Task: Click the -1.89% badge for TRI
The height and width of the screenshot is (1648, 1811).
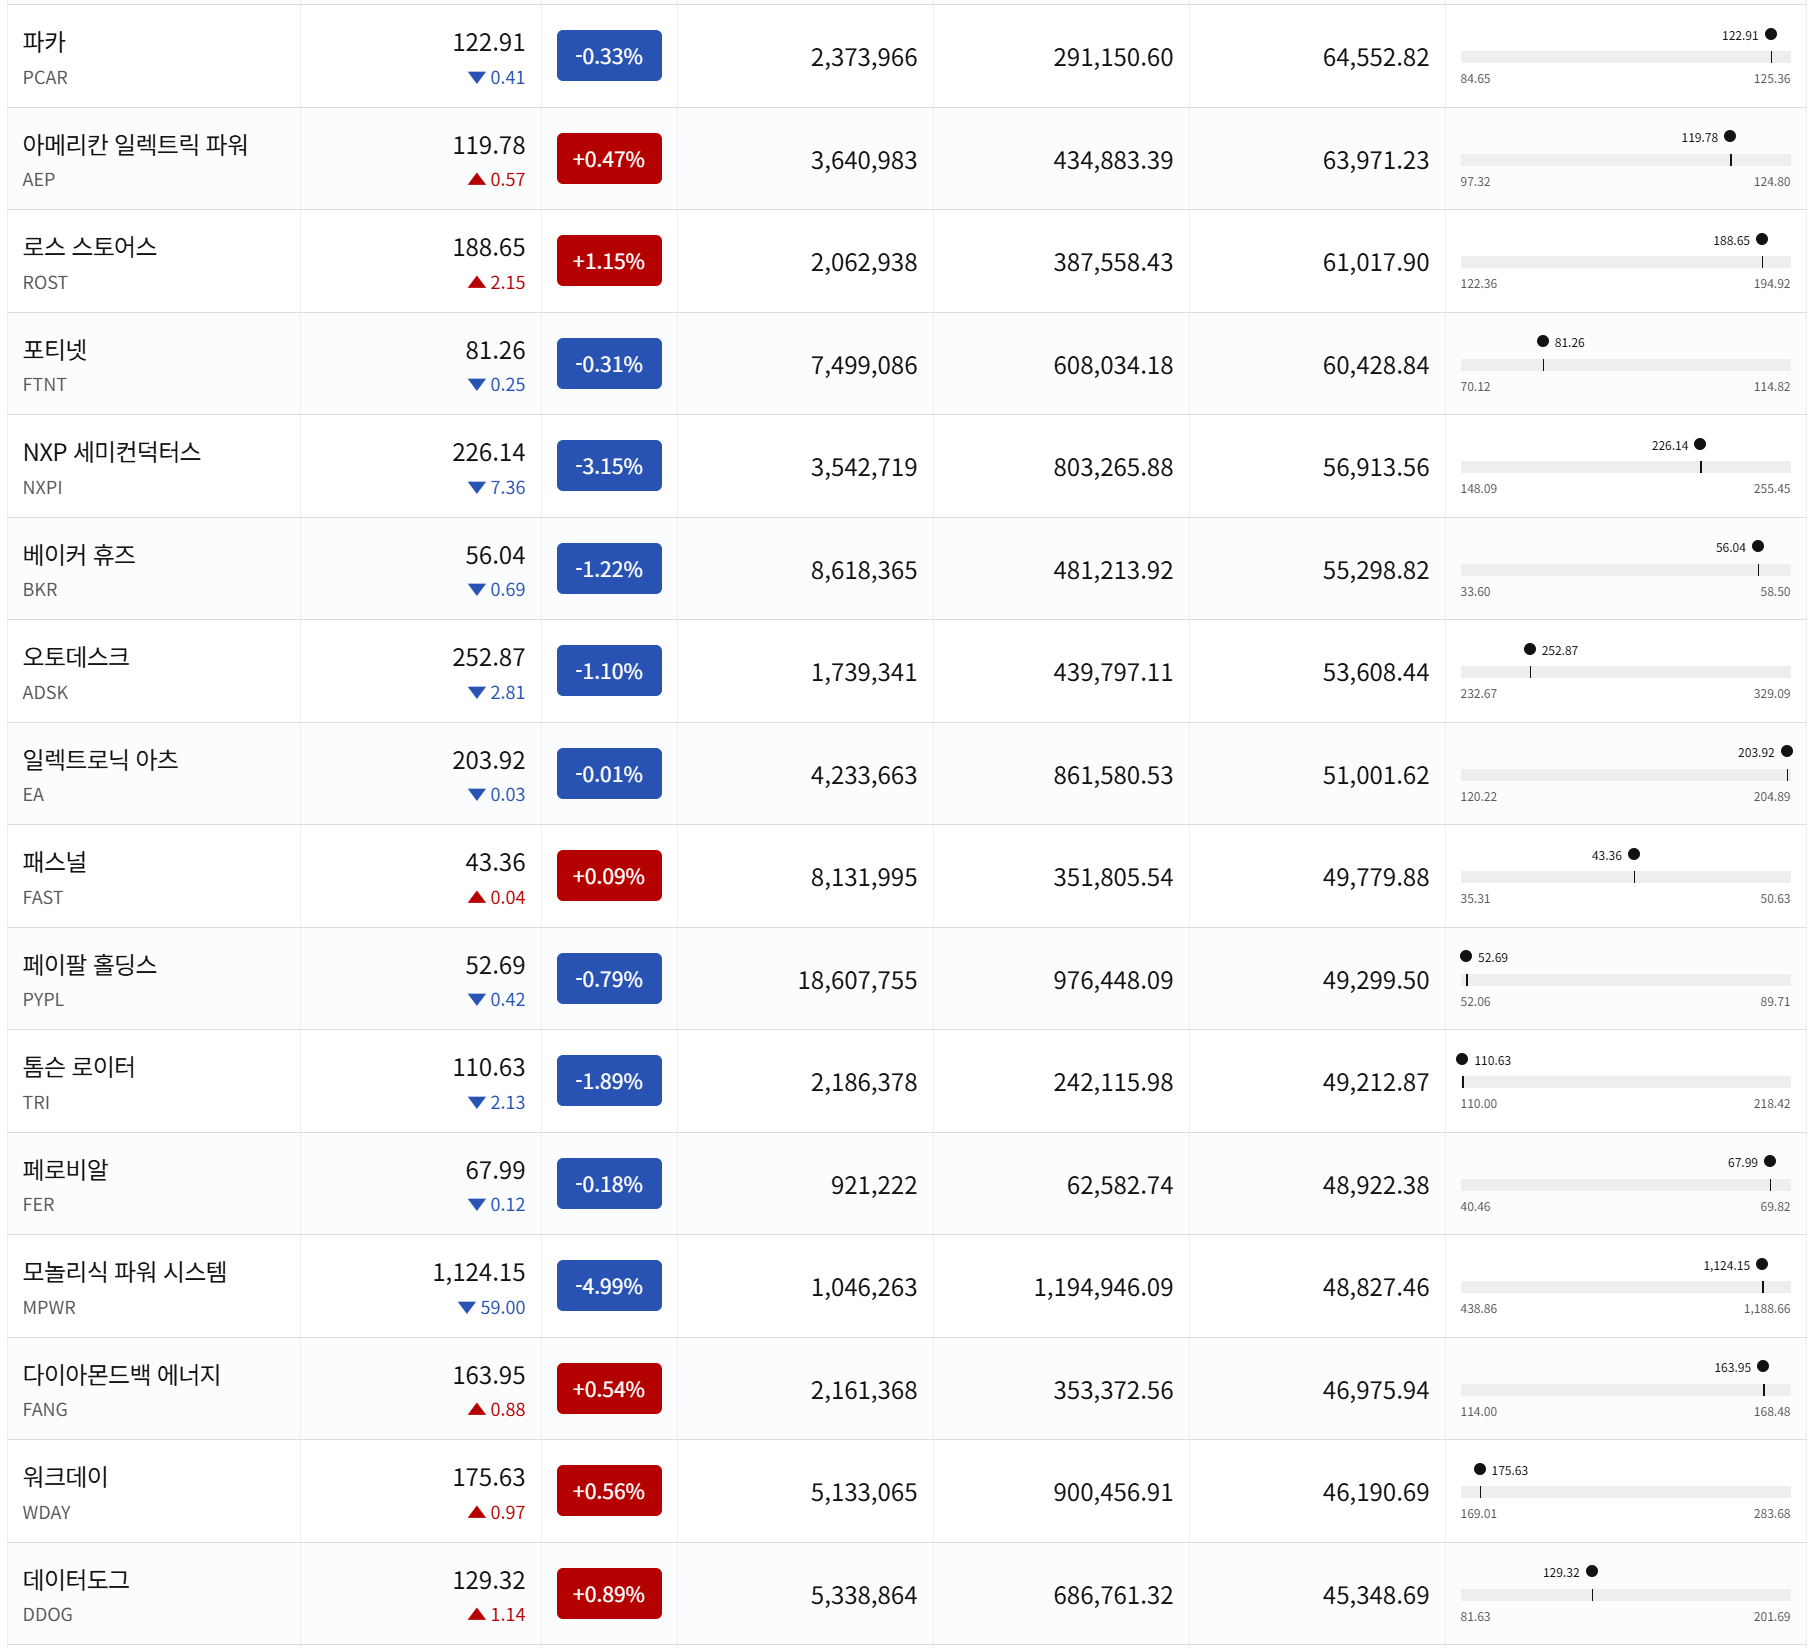Action: tap(609, 1081)
